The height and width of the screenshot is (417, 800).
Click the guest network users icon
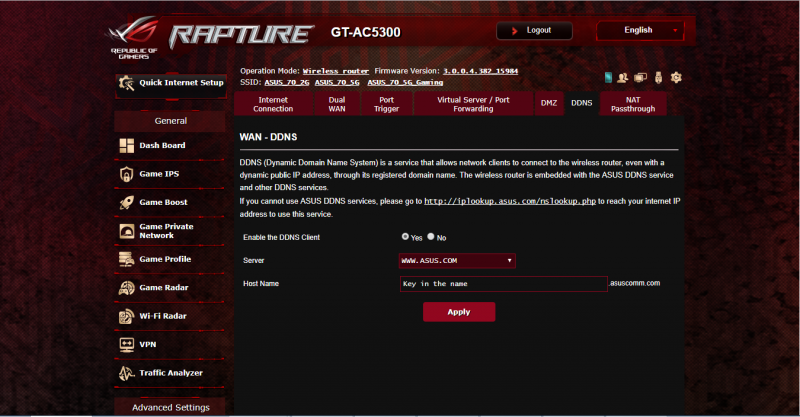[x=623, y=77]
